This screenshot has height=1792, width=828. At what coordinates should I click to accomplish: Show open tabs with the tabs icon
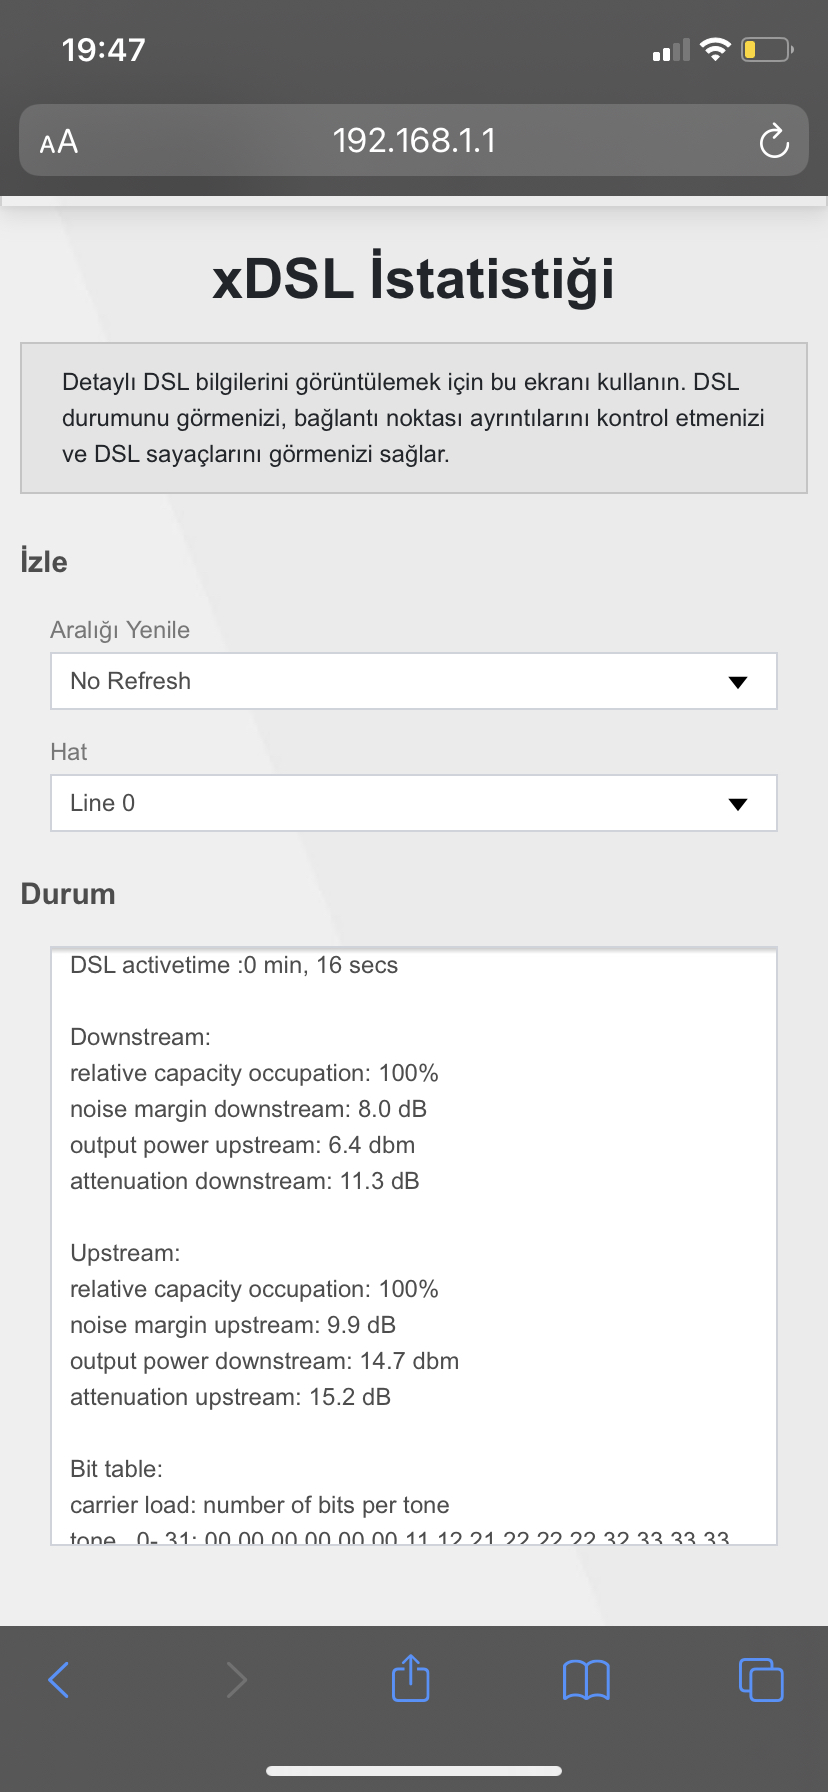click(x=761, y=1679)
